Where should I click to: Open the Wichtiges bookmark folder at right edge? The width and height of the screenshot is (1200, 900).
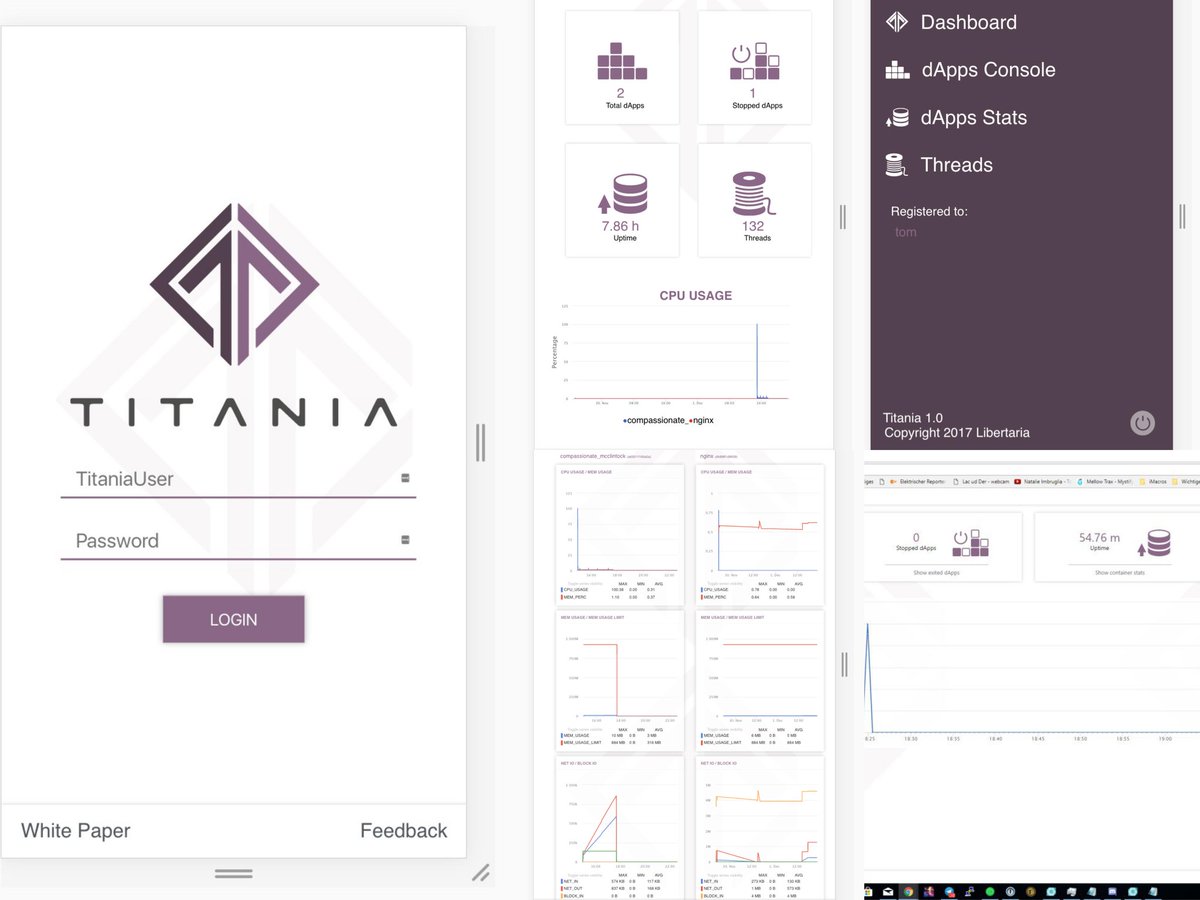coord(1186,481)
